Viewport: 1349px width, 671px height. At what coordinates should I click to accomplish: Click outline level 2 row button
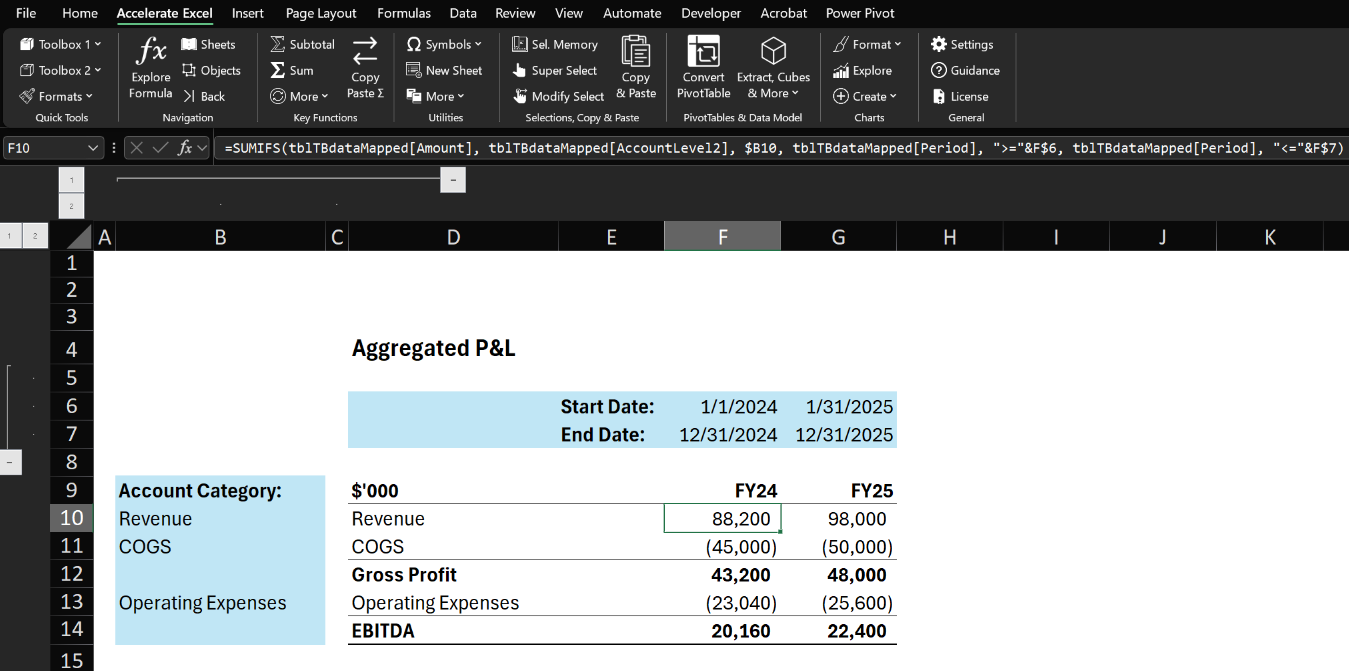tap(35, 235)
